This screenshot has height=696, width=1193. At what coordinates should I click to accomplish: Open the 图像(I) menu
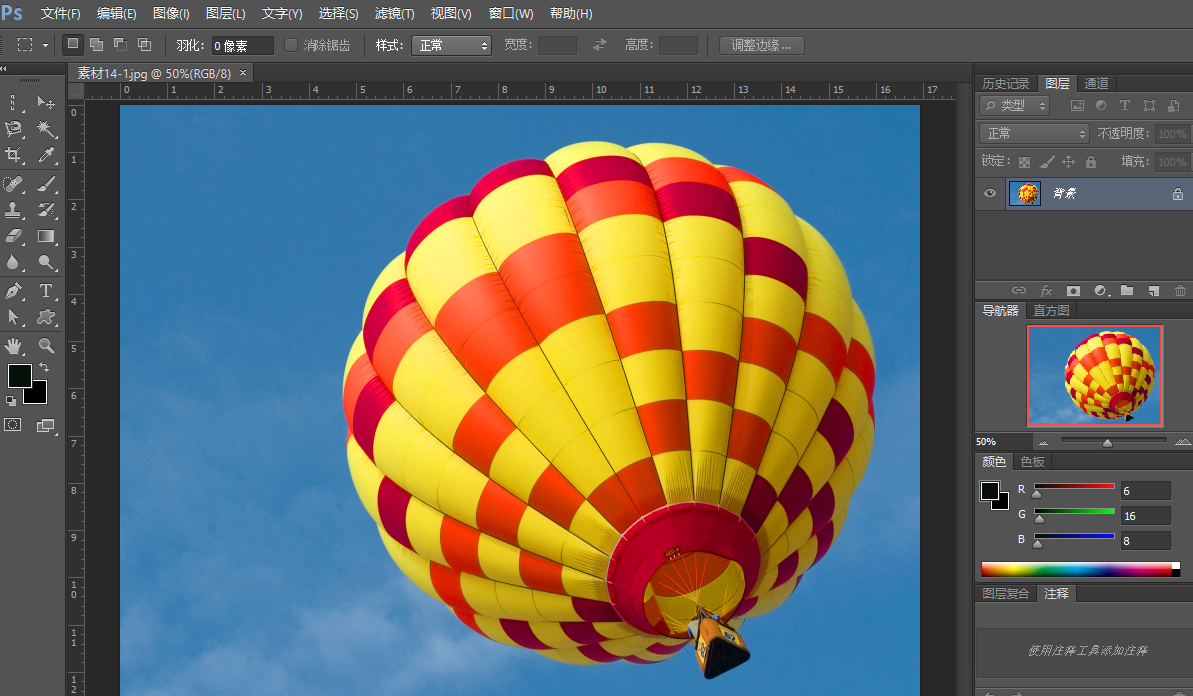coord(171,14)
